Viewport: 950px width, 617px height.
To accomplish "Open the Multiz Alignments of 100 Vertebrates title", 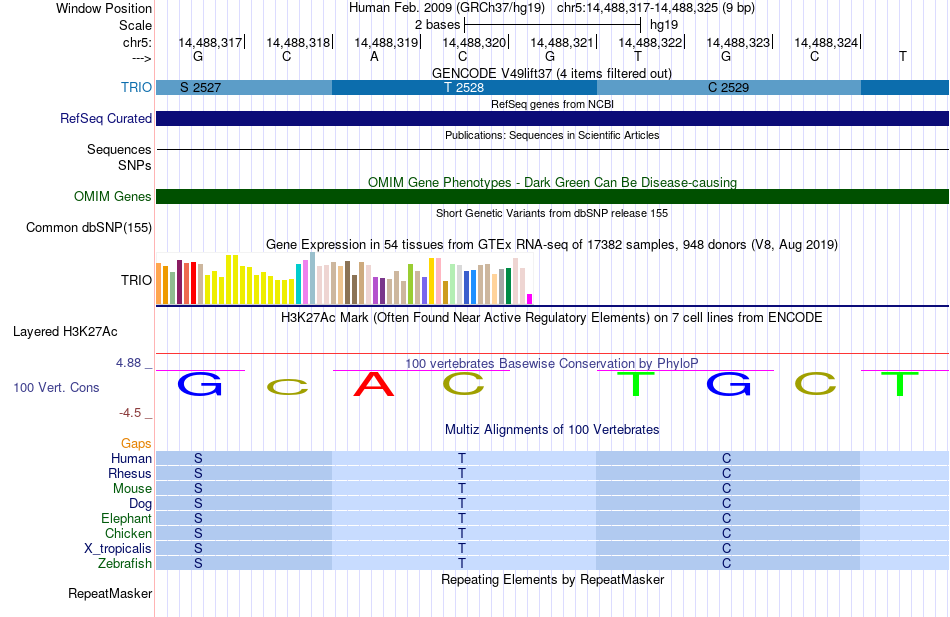I will coord(552,430).
